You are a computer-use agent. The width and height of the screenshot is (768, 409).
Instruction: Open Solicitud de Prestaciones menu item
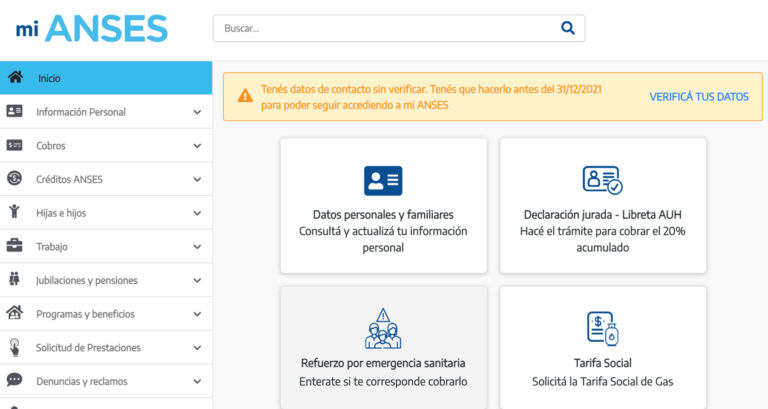click(x=106, y=348)
